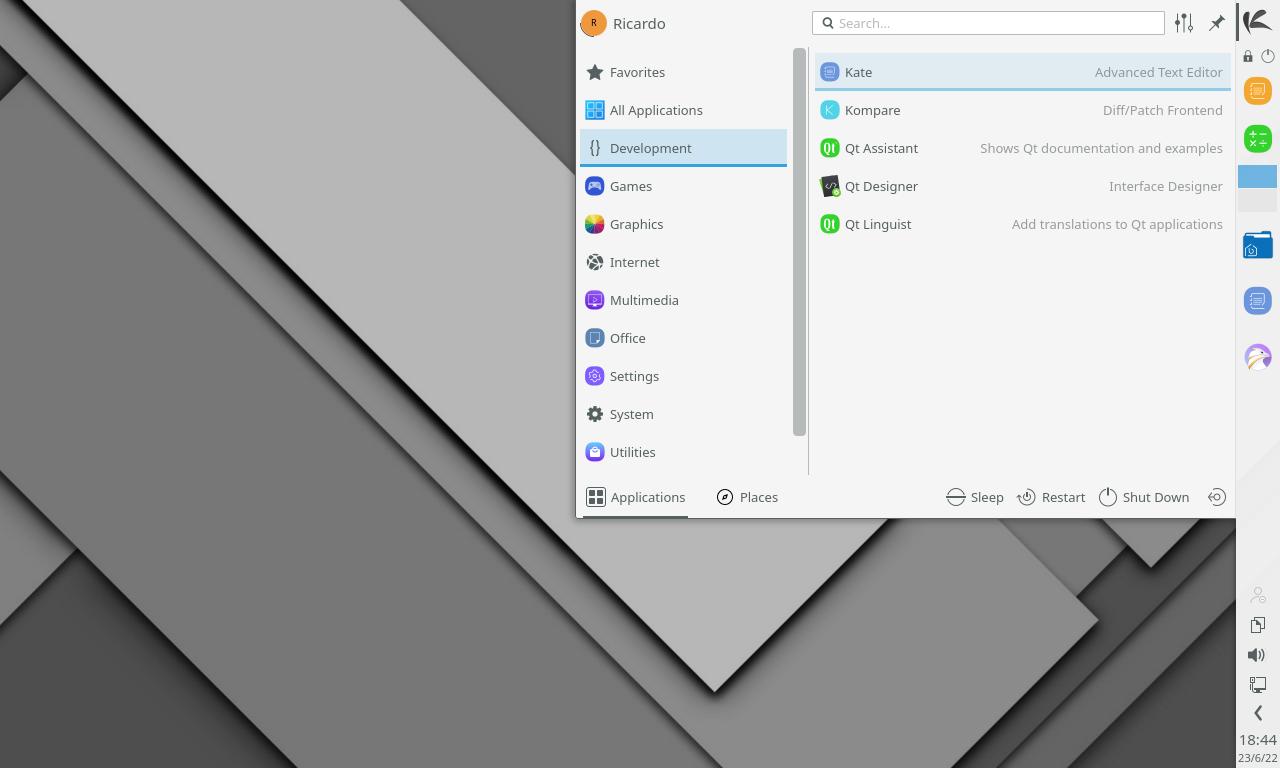1280x768 pixels.
Task: Switch to the Applications tab
Action: click(635, 497)
